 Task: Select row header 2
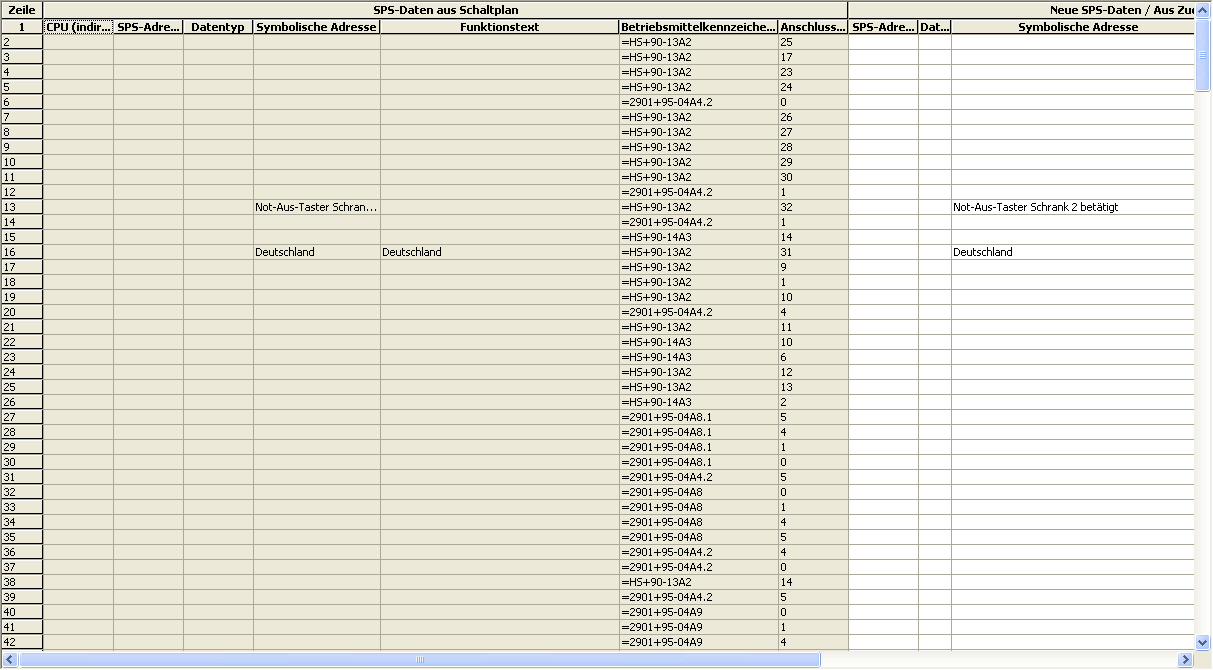point(21,42)
